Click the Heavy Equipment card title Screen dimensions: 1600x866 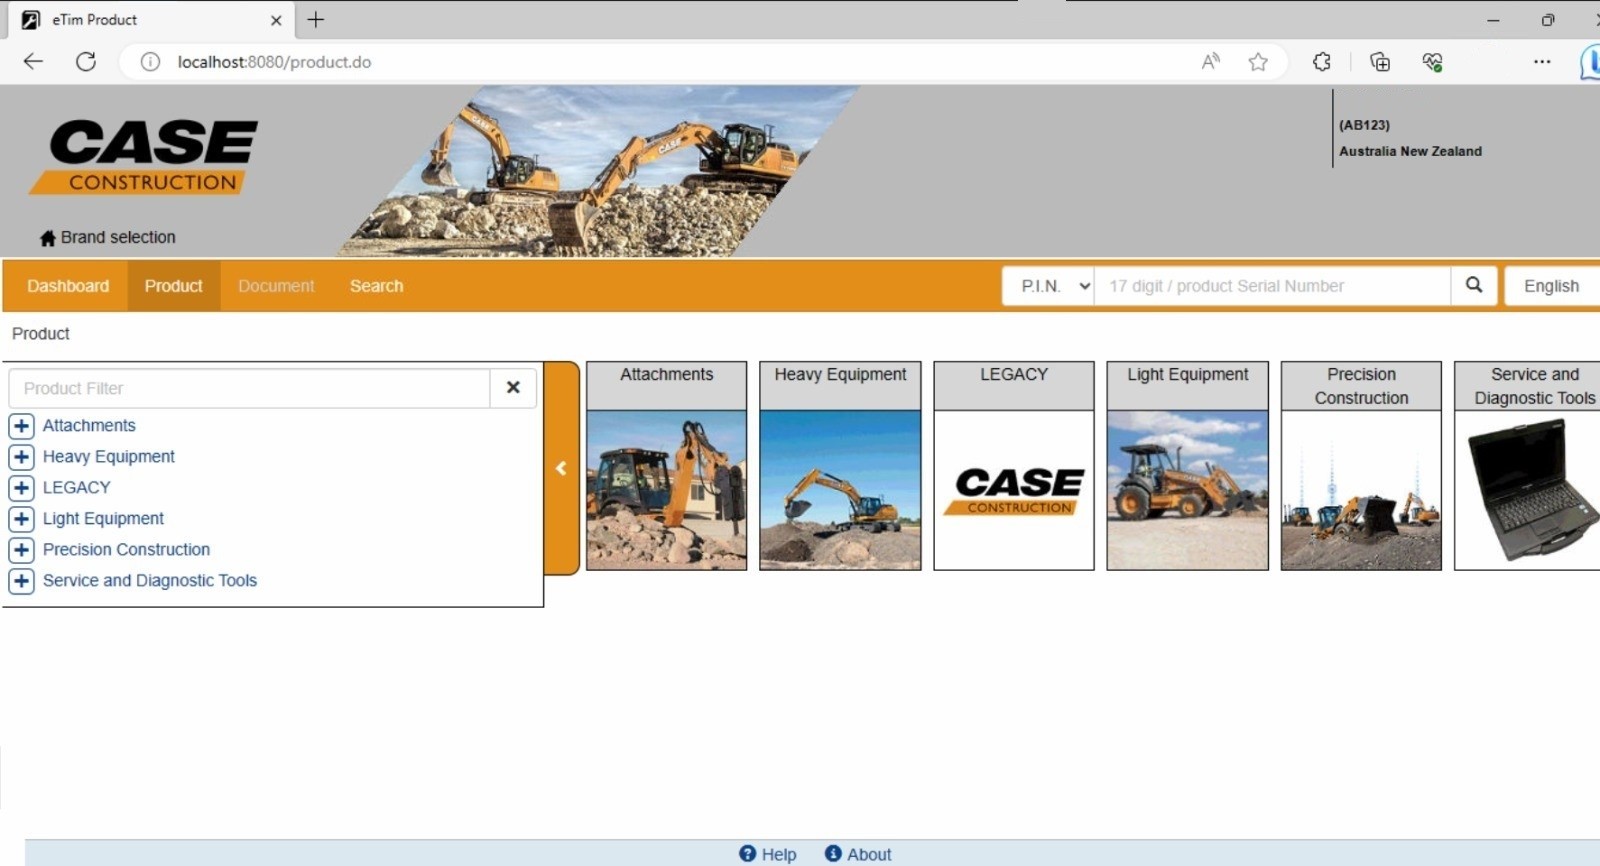(x=840, y=374)
